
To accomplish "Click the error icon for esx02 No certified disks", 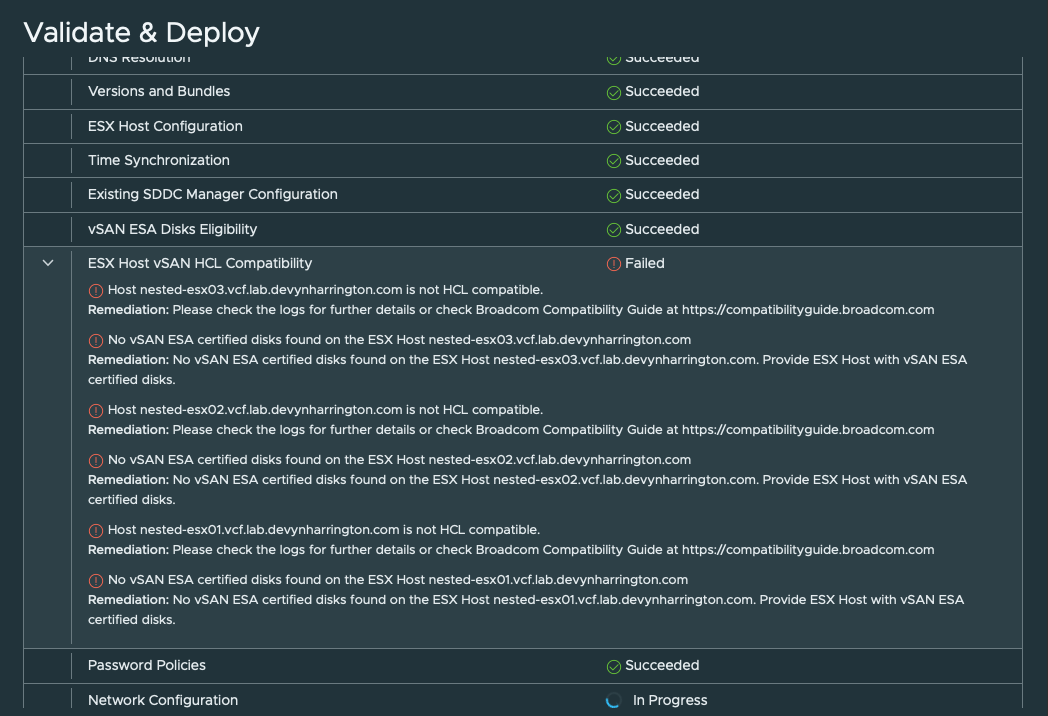I will tap(96, 461).
